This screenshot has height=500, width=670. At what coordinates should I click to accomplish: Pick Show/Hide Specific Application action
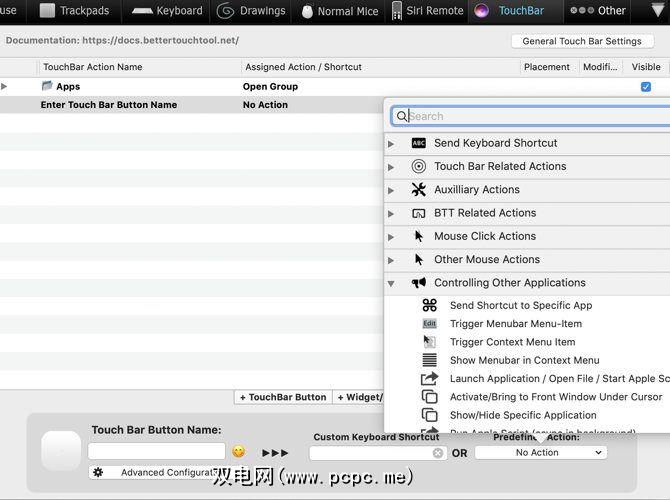tap(522, 415)
